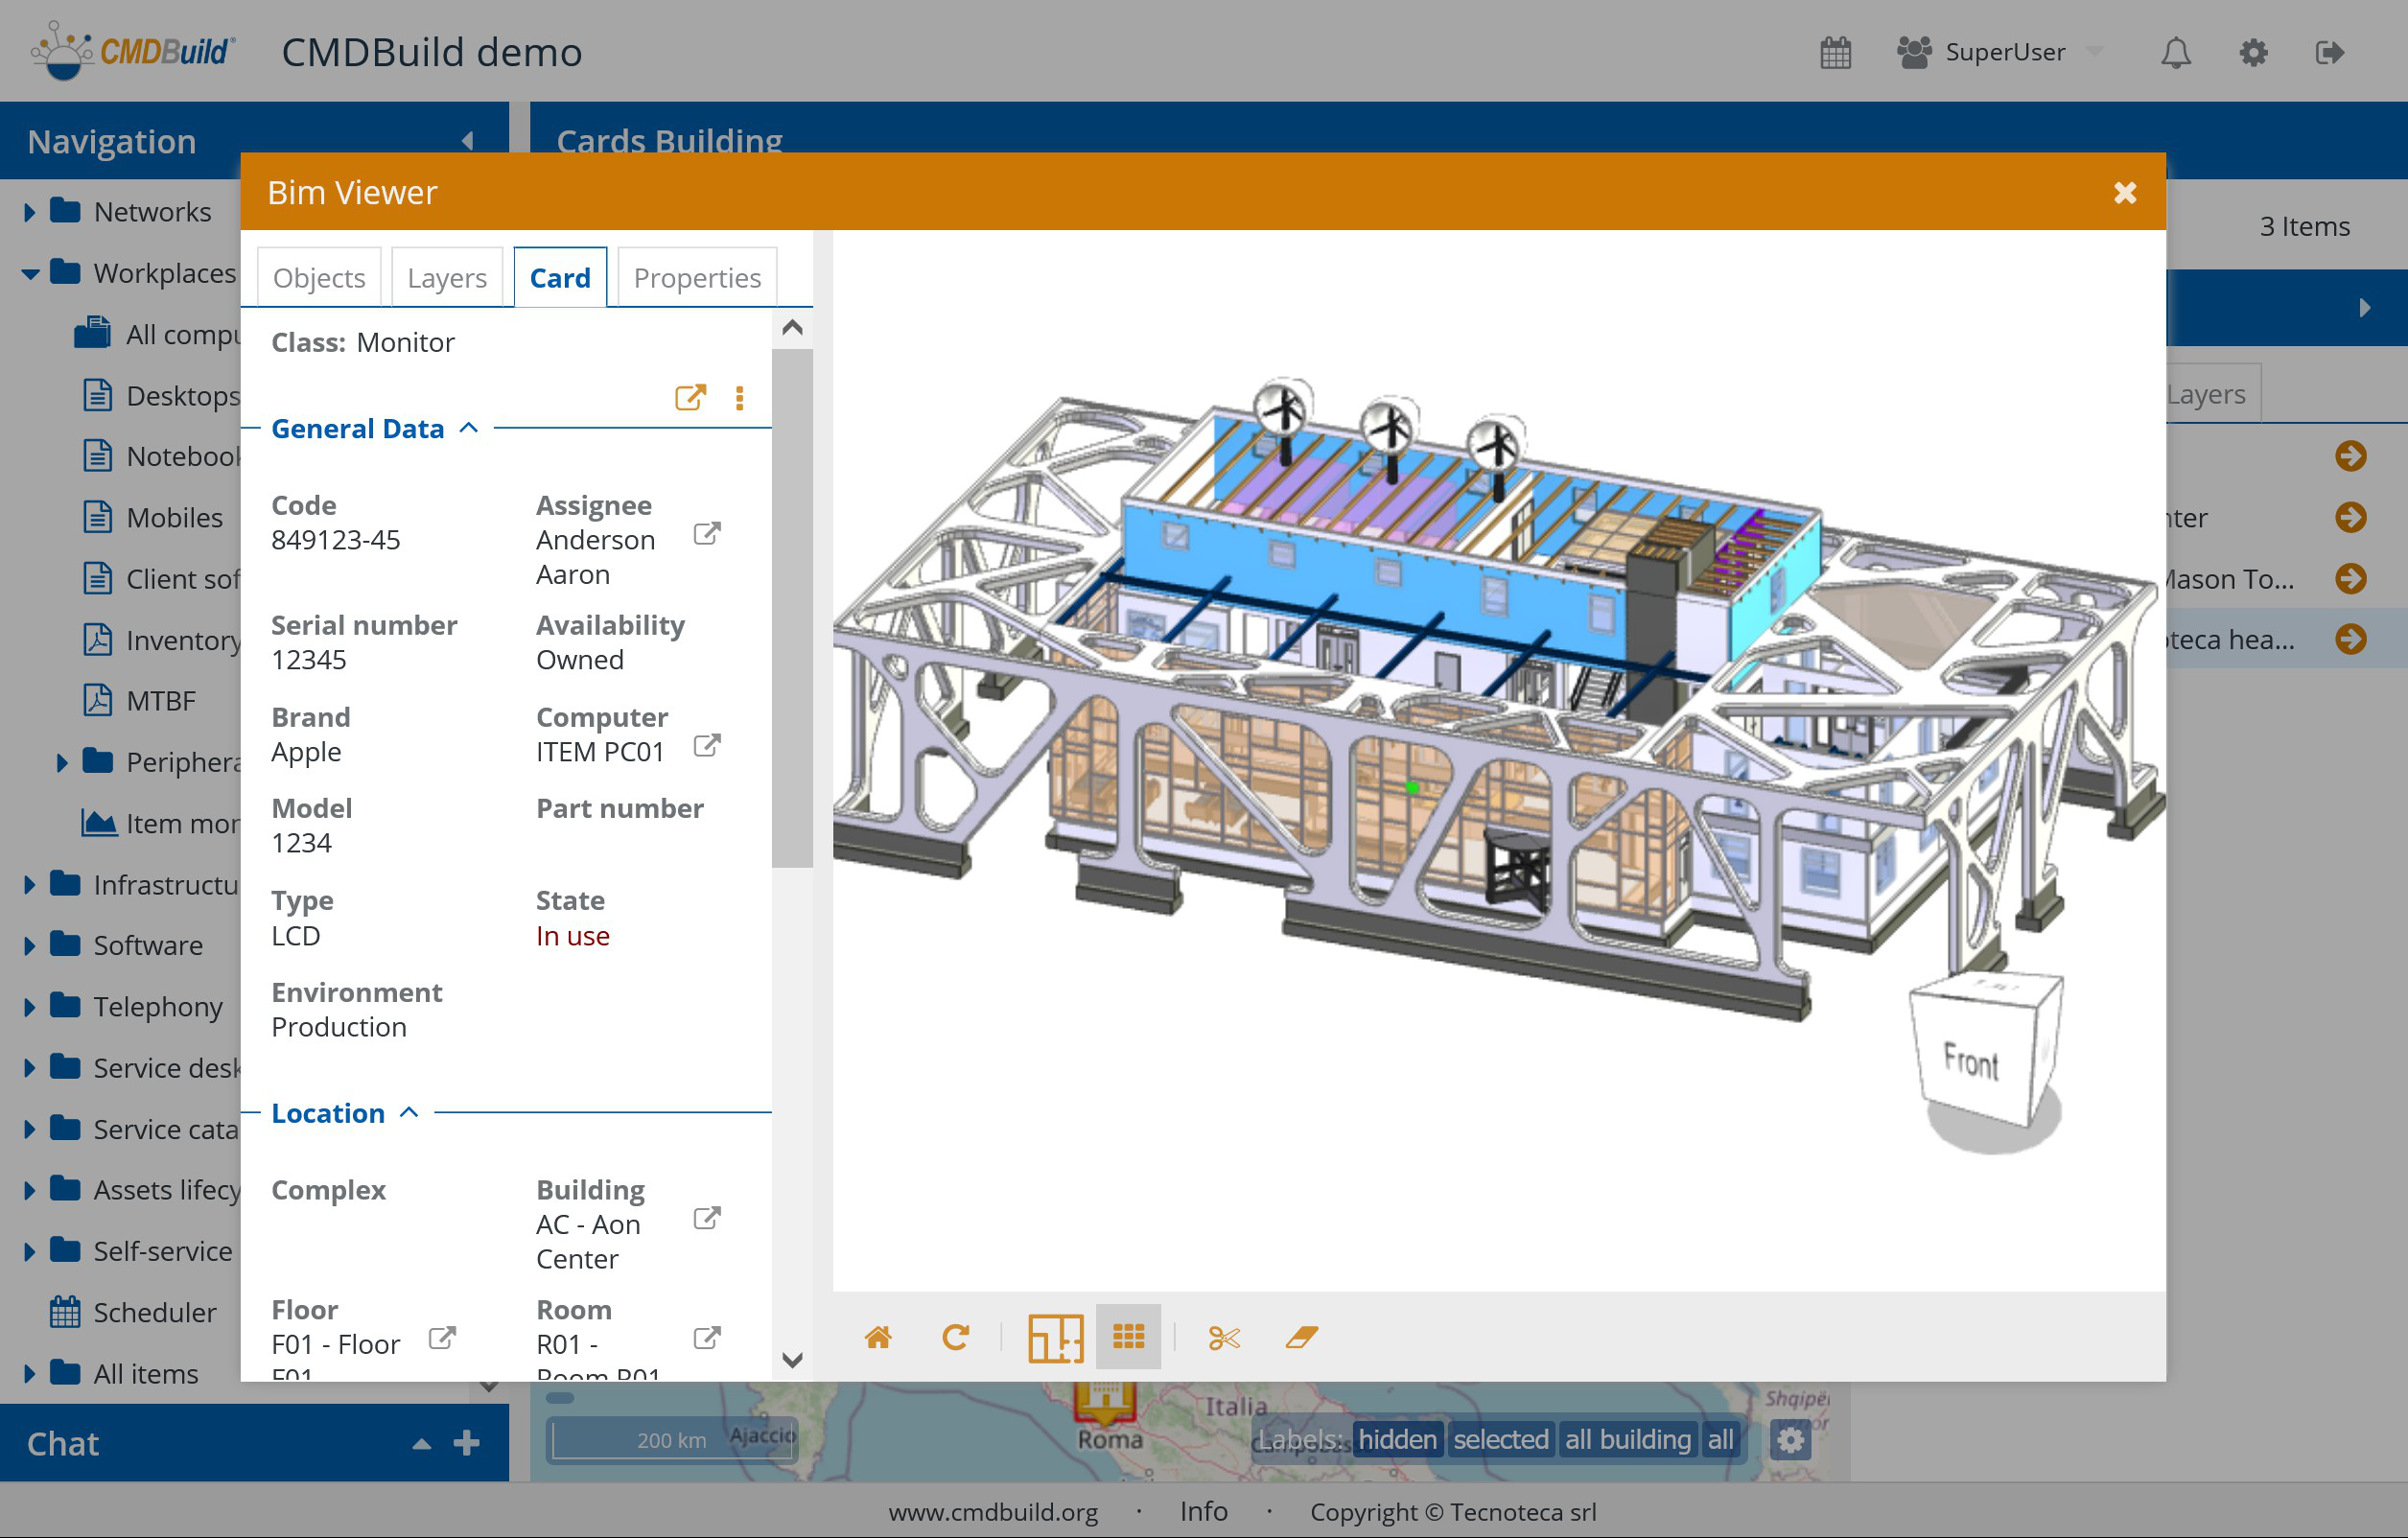Switch to the Objects tab
This screenshot has width=2408, height=1538.
click(319, 277)
